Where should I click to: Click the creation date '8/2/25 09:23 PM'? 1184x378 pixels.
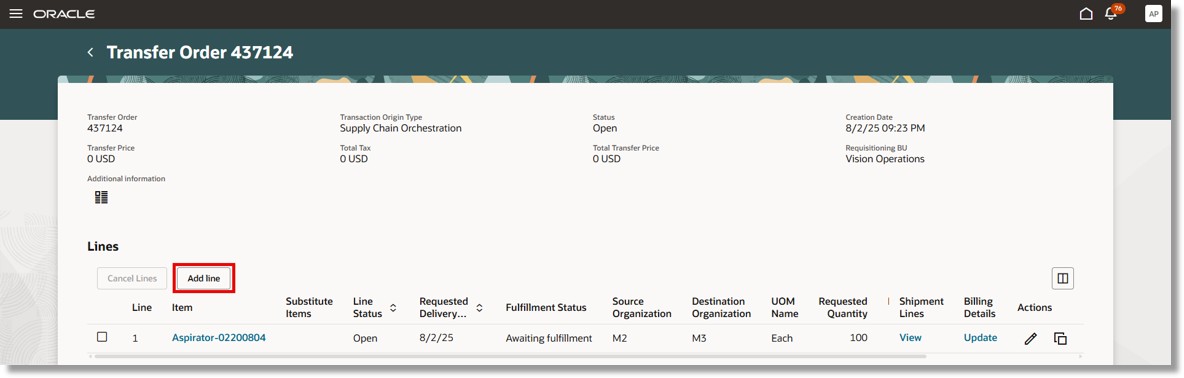[x=885, y=128]
